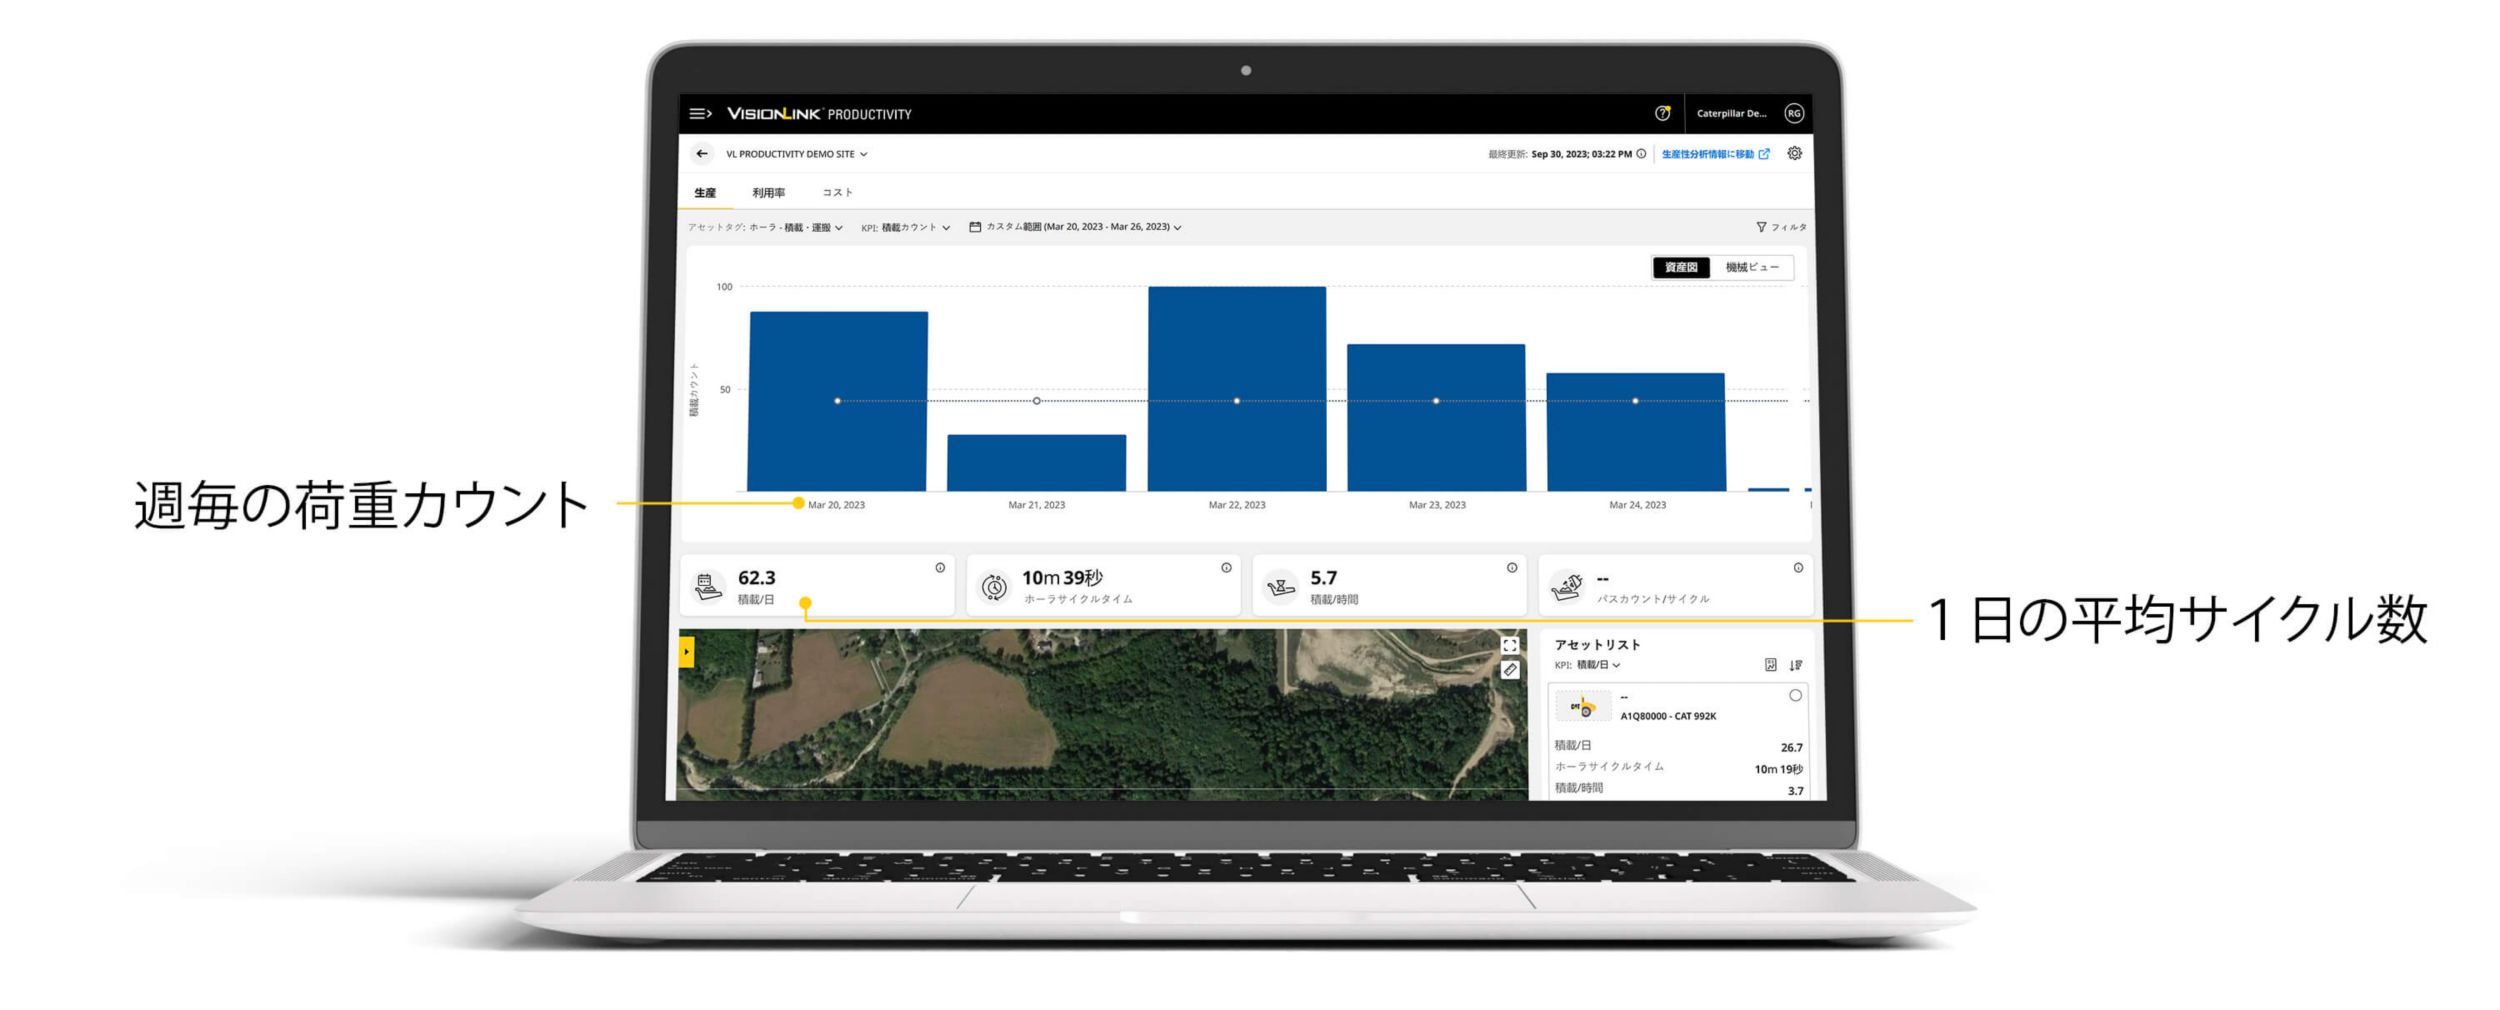
Task: Open the hamburger navigation menu
Action: pos(701,114)
